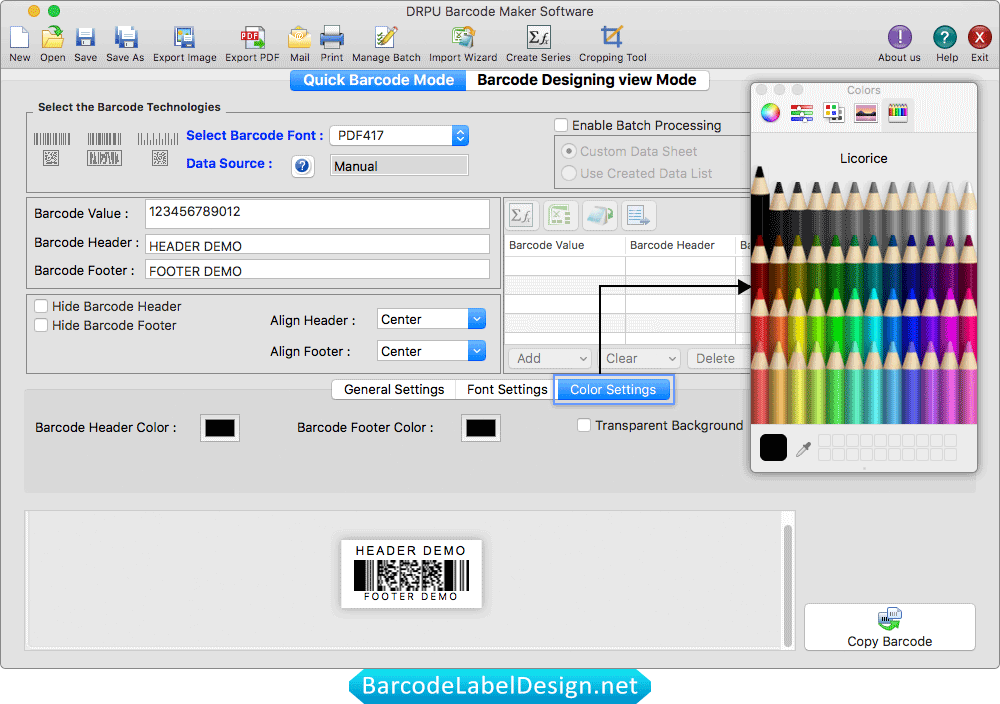Switch to Quick Barcode Mode
The height and width of the screenshot is (704, 1000).
click(x=378, y=80)
